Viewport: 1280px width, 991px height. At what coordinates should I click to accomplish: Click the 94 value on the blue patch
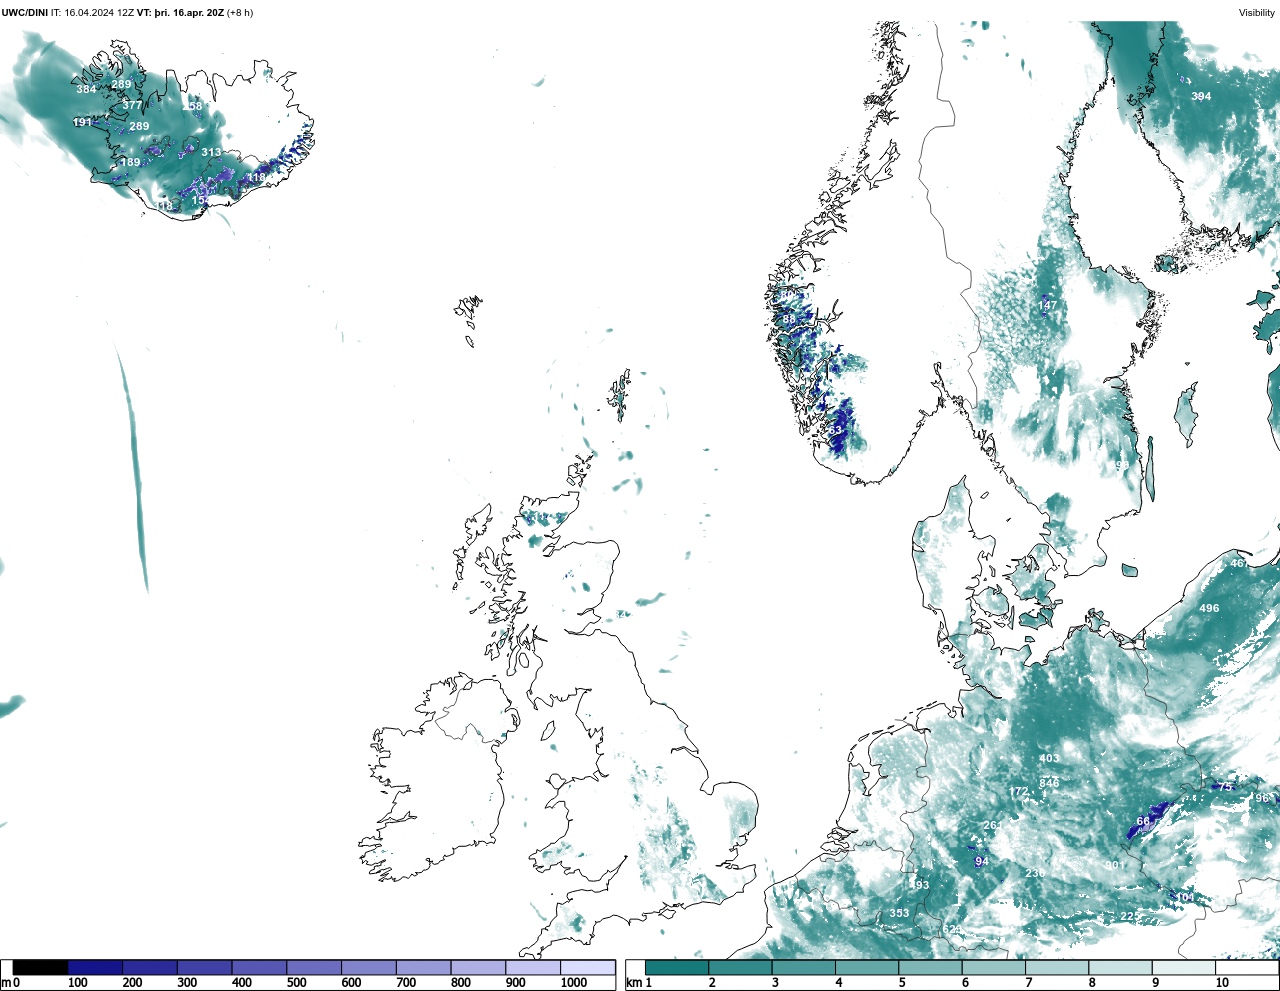click(982, 862)
